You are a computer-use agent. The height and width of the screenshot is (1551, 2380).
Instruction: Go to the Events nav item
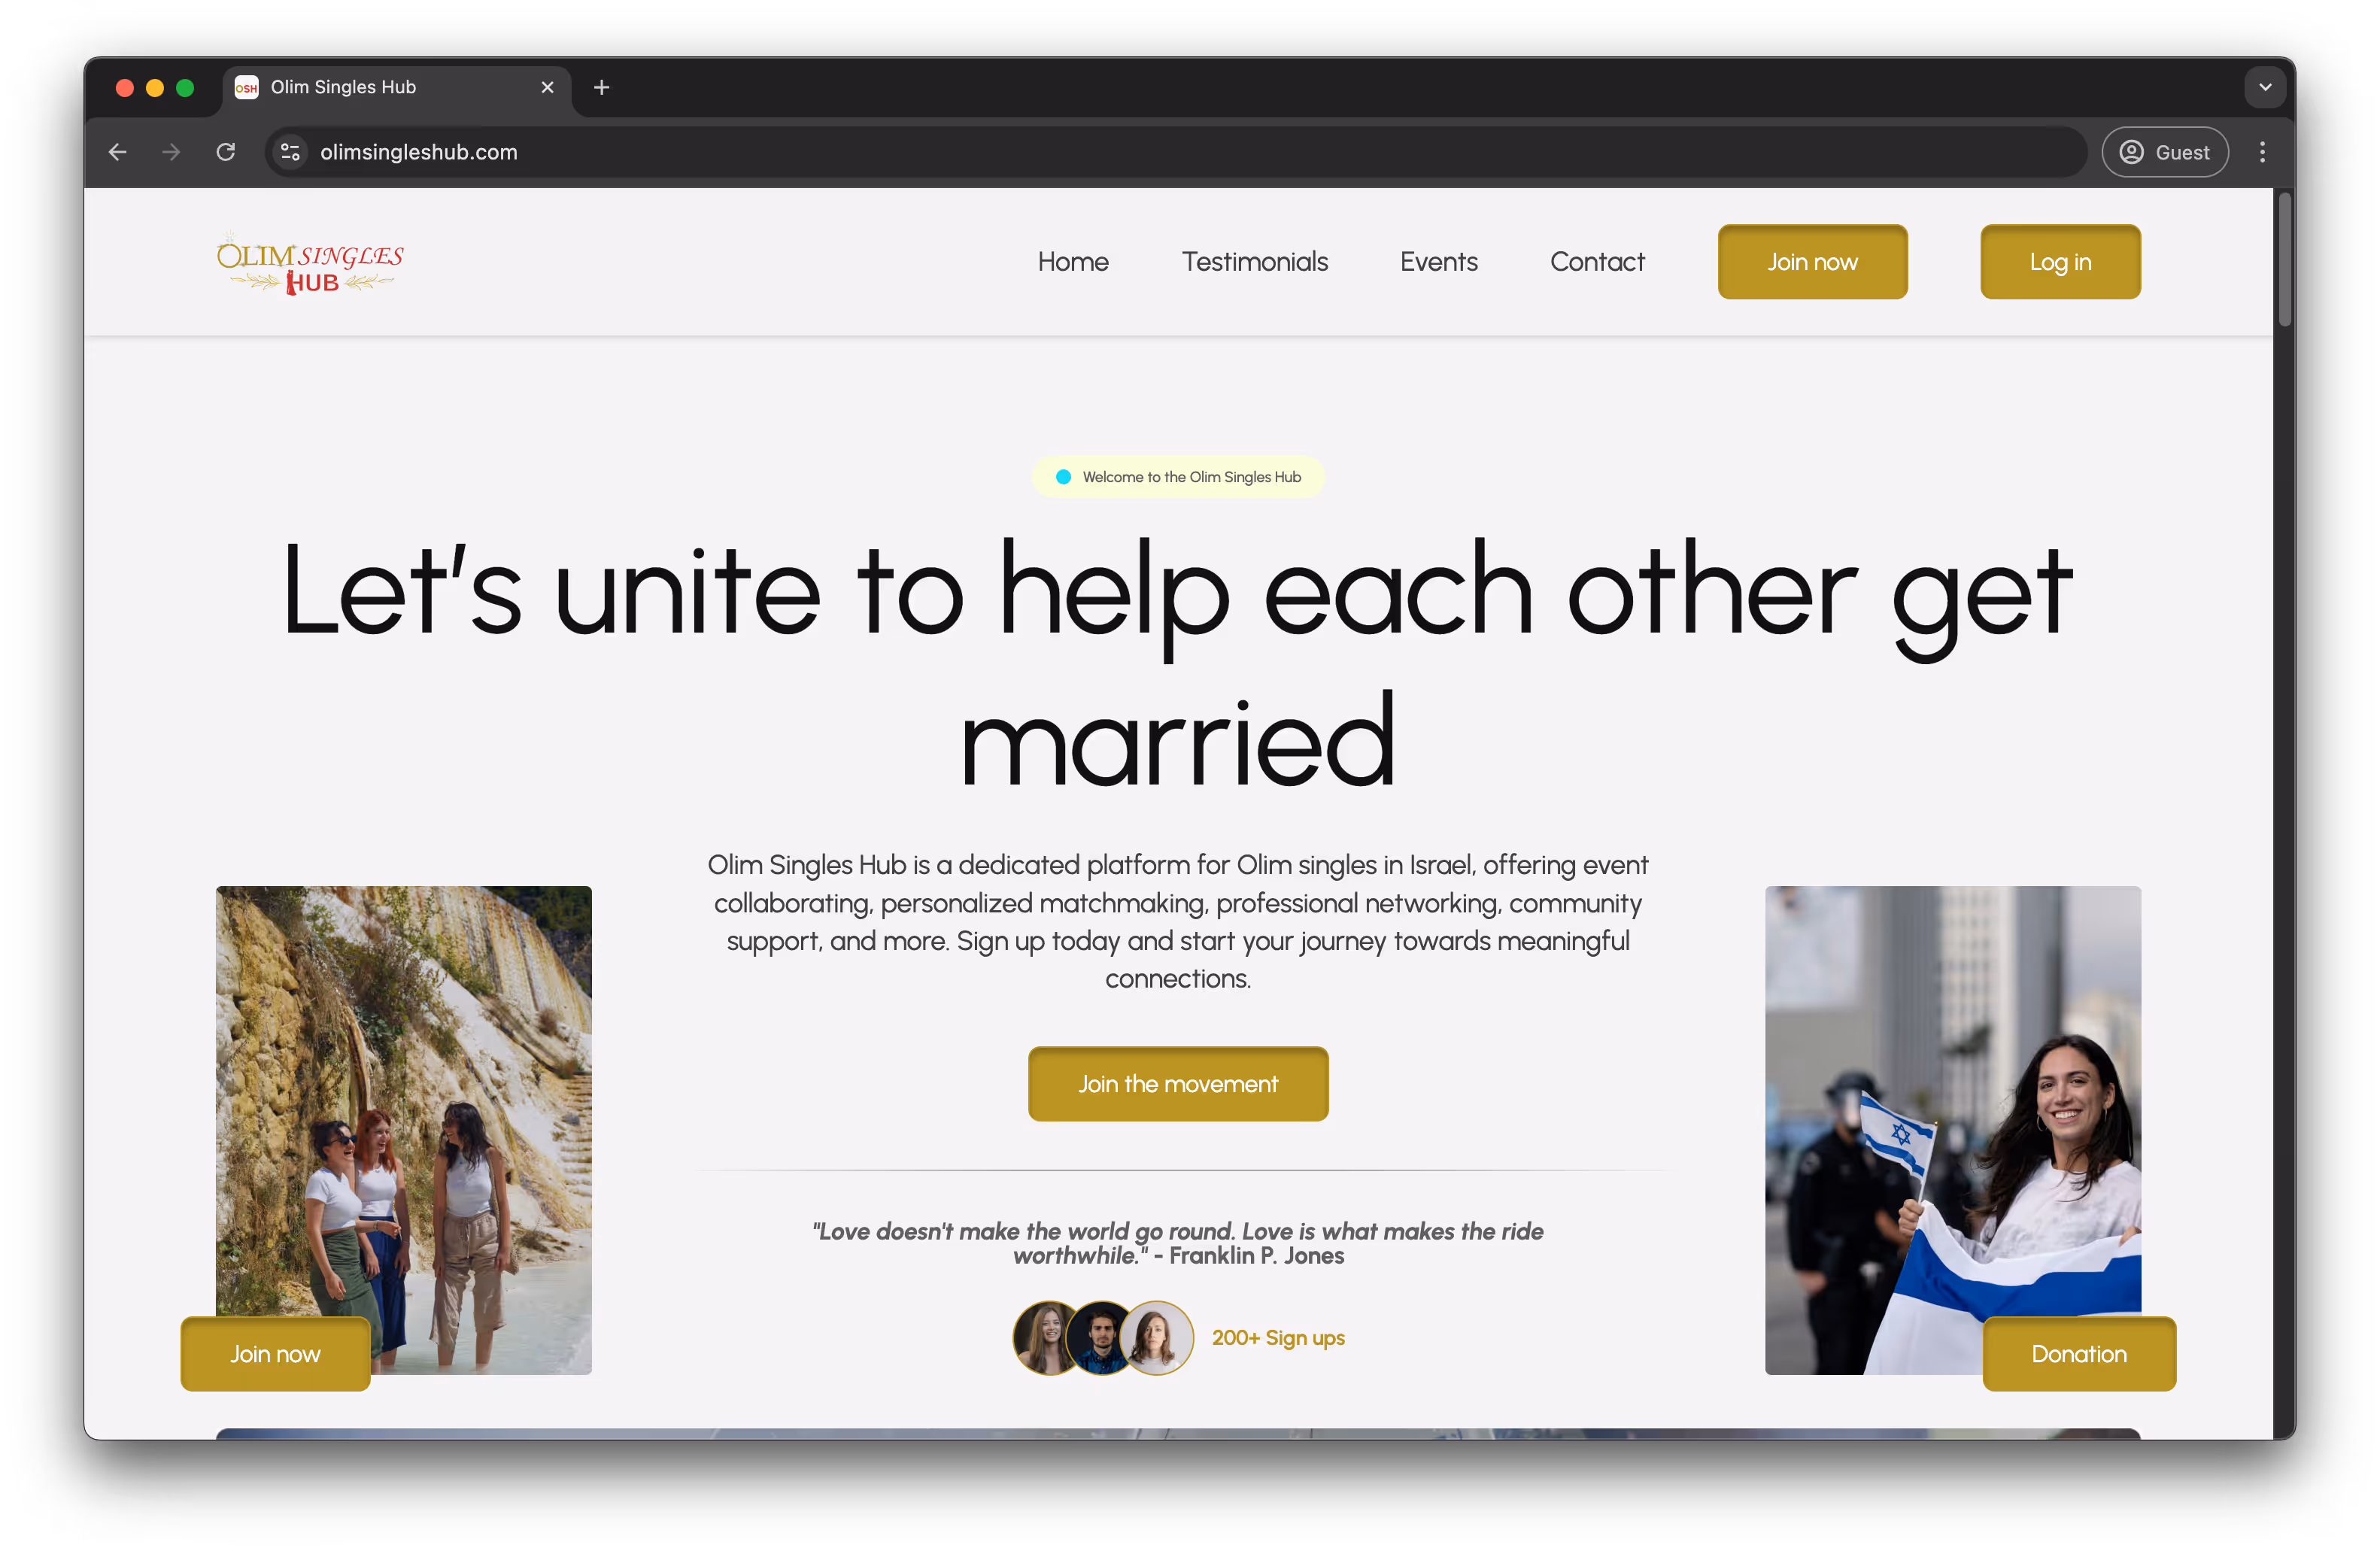pyautogui.click(x=1438, y=262)
